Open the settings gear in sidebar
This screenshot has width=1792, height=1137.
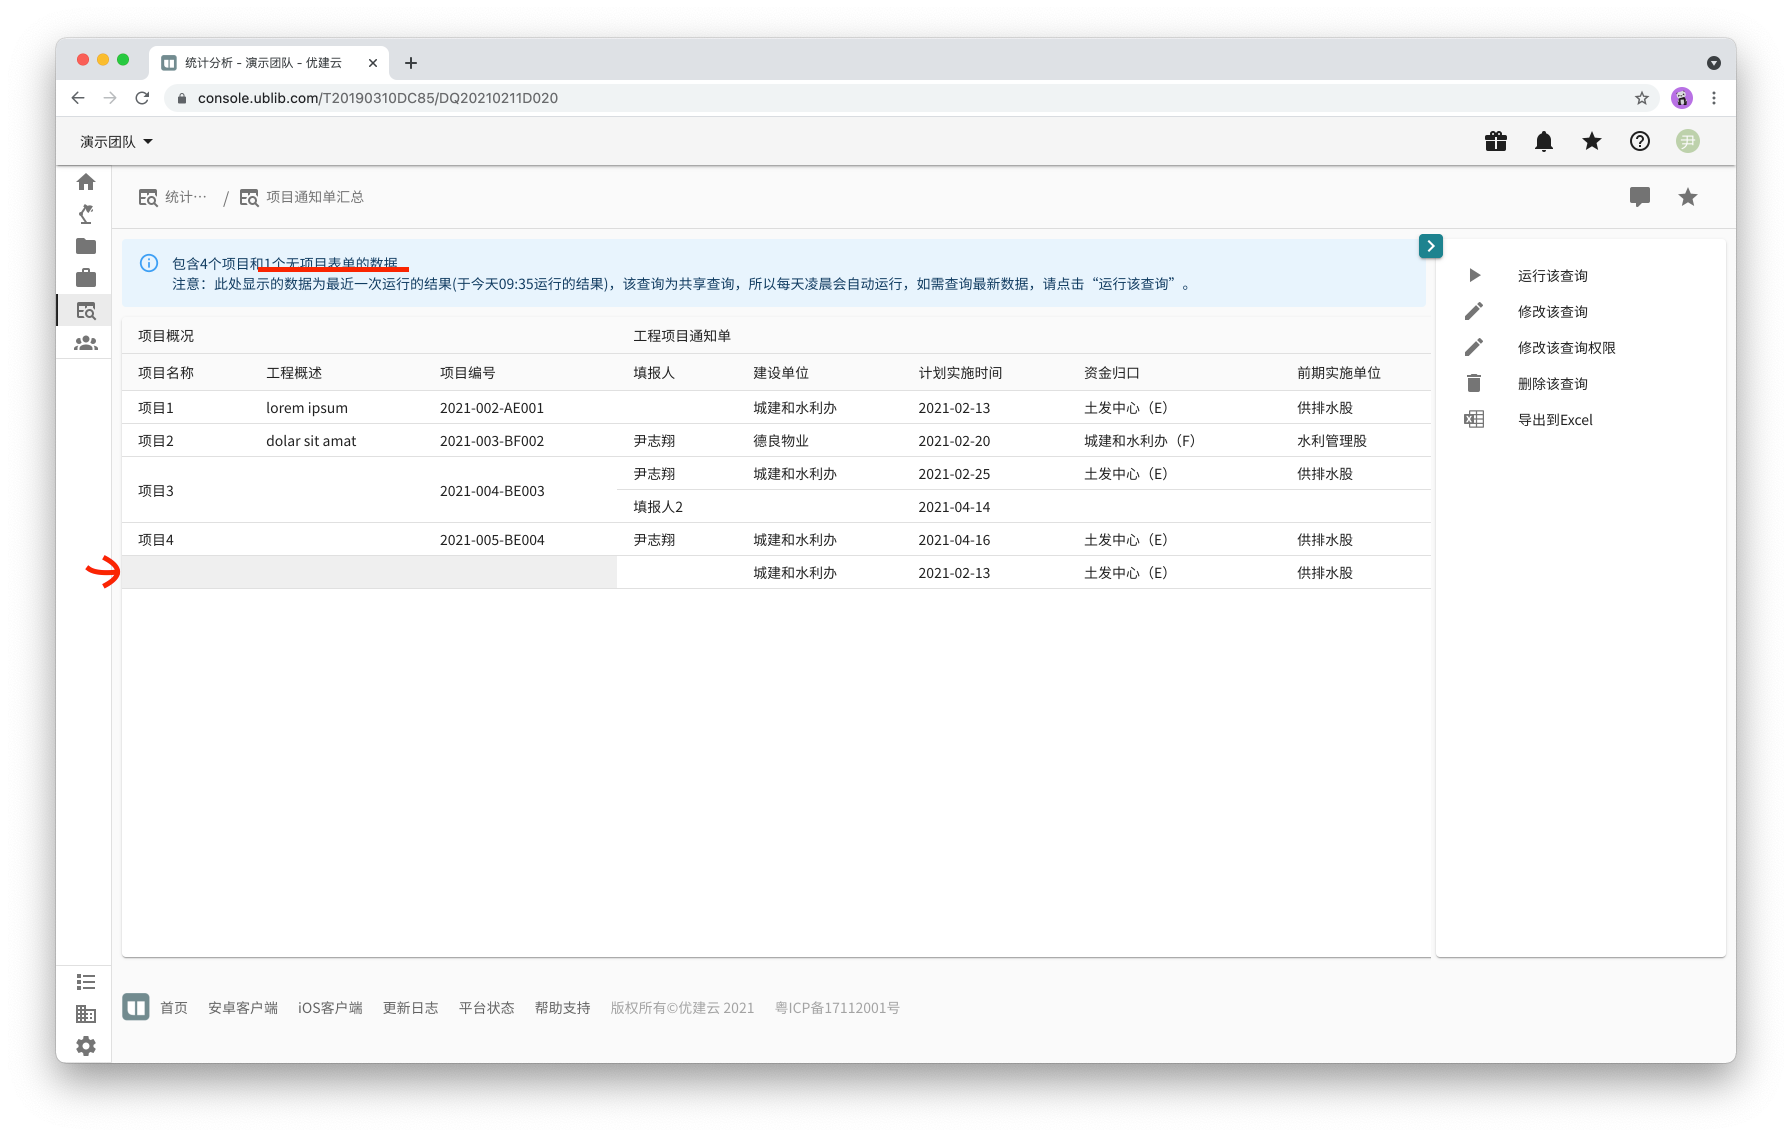[x=86, y=1045]
